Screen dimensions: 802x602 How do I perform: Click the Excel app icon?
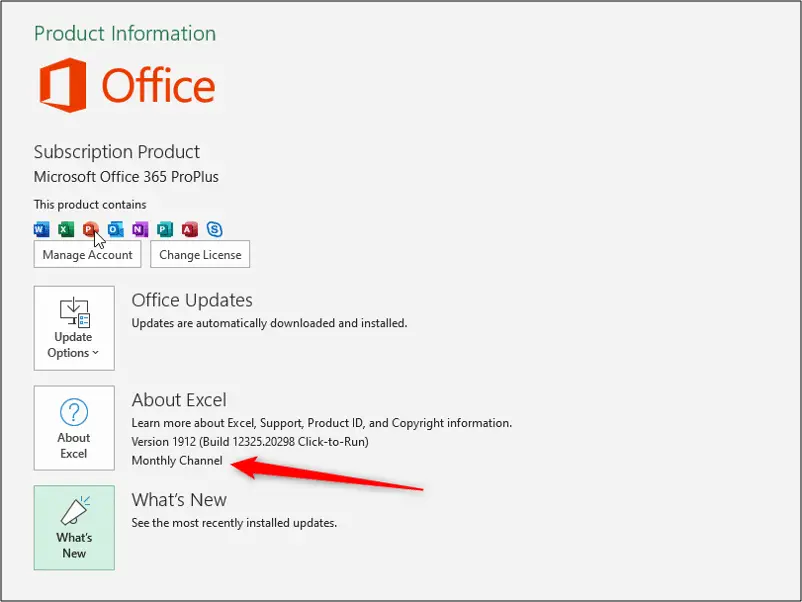tap(66, 229)
